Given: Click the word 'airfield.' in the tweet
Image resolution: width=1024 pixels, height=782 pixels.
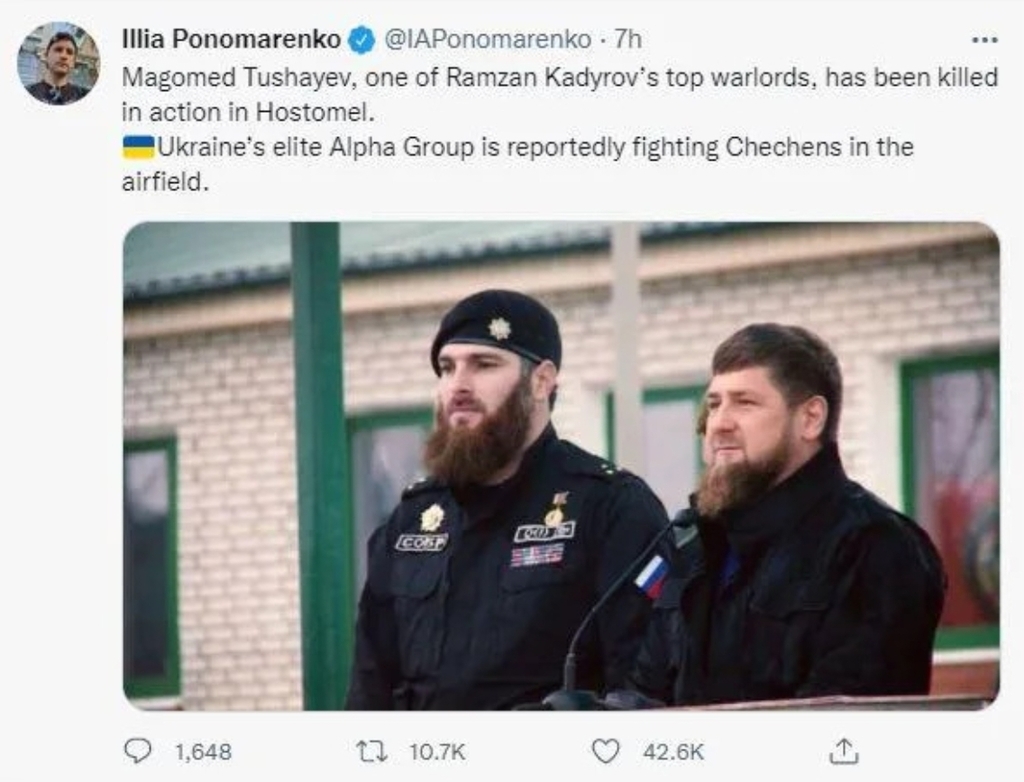Looking at the screenshot, I should [165, 182].
